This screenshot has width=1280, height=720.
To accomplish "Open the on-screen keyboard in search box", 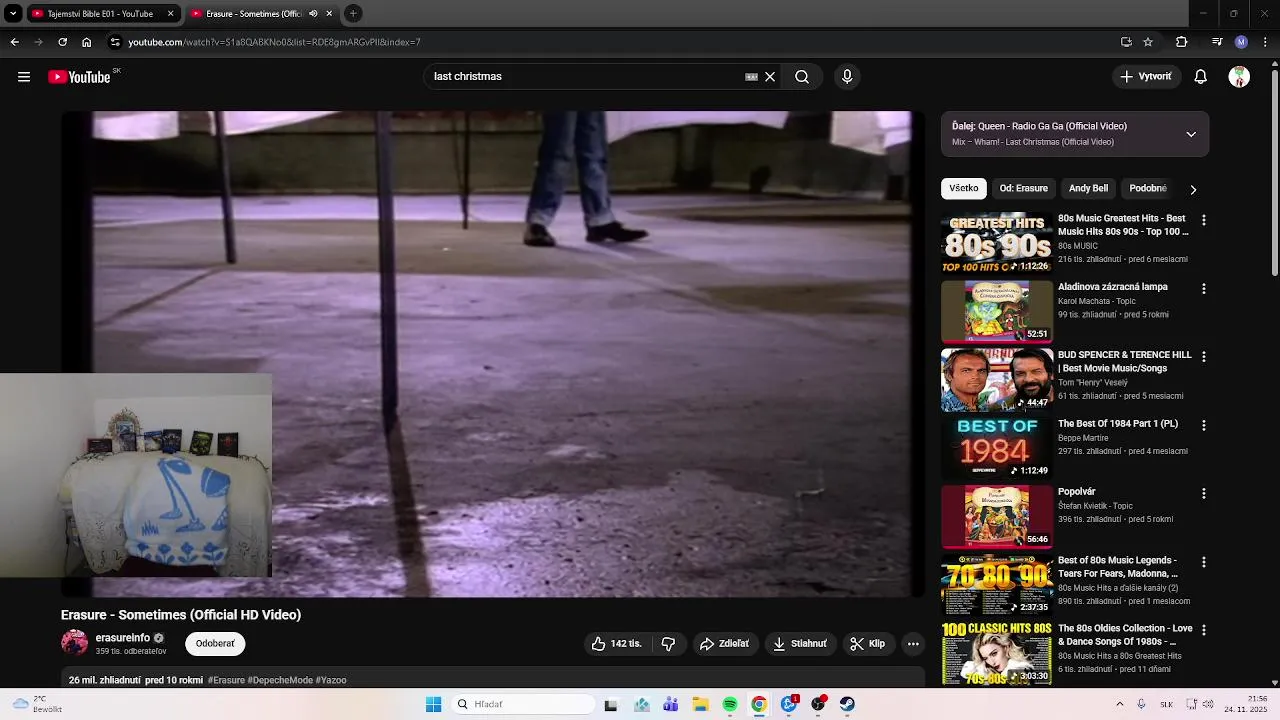I will click(751, 77).
